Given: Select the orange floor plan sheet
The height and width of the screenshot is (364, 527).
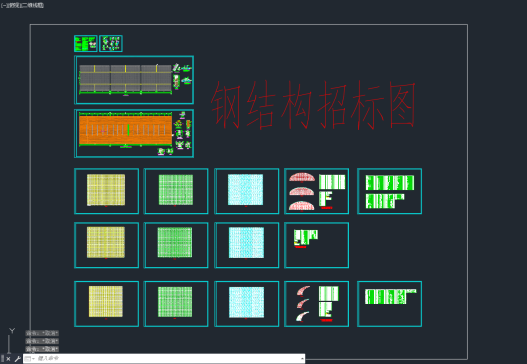Looking at the screenshot, I should coord(134,133).
